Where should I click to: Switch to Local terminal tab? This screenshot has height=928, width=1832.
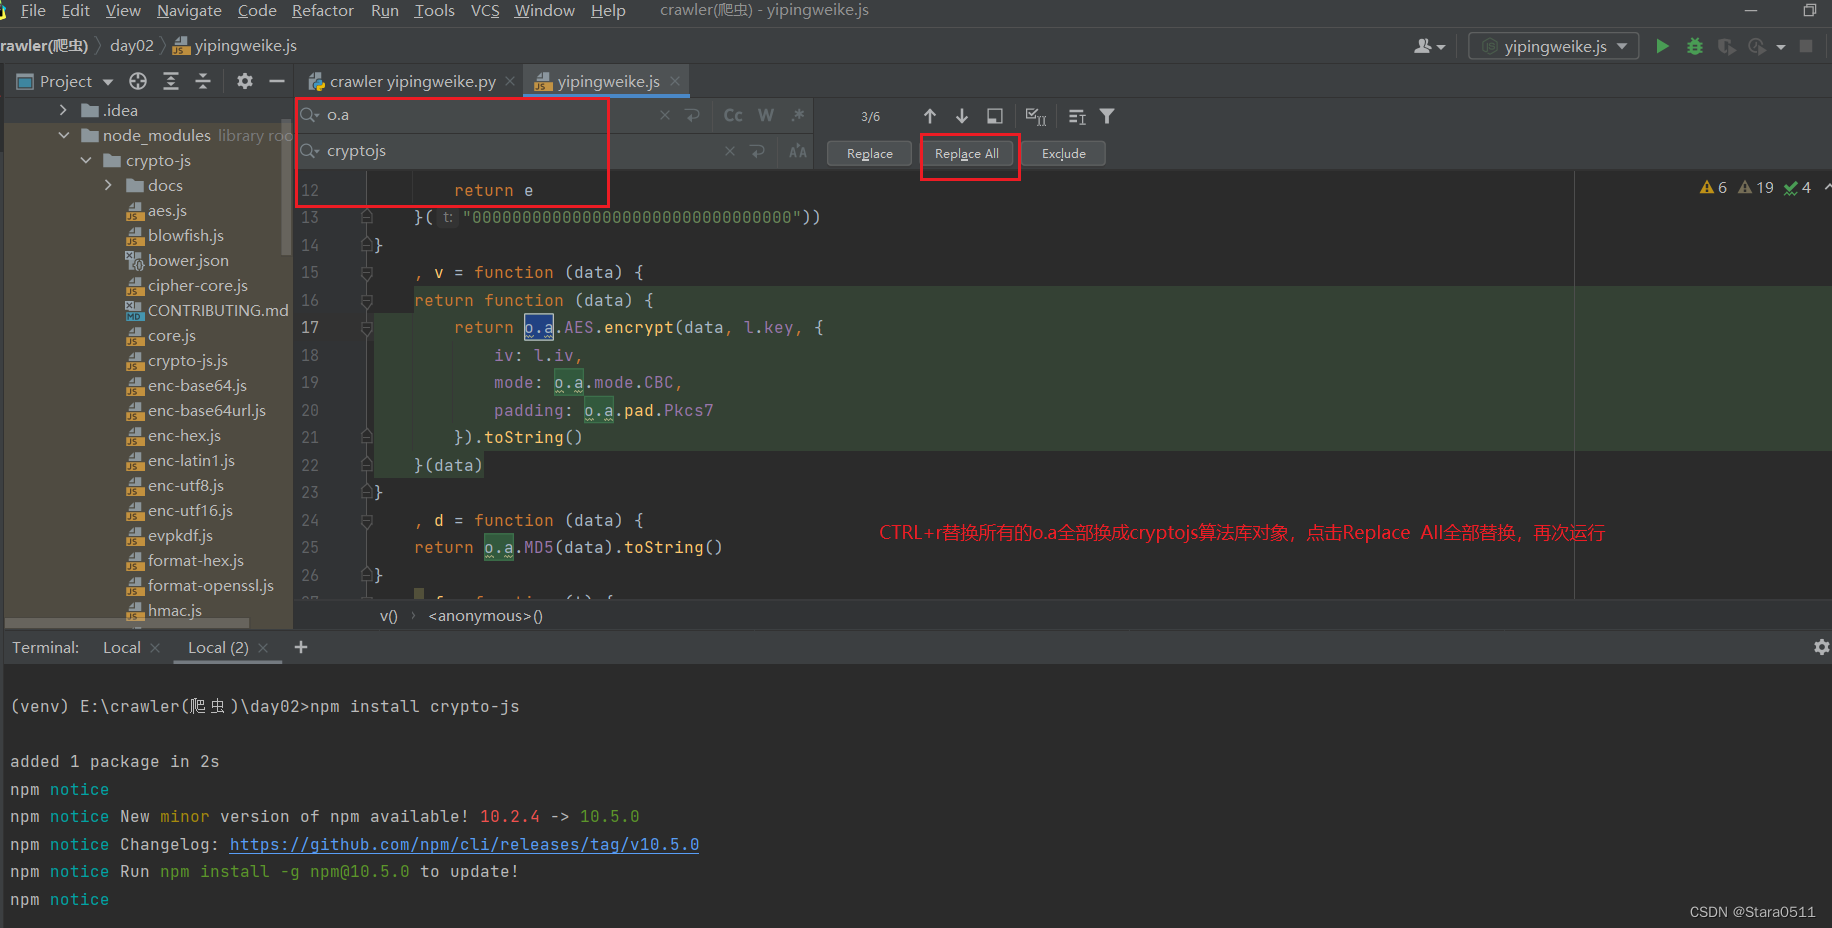(122, 647)
